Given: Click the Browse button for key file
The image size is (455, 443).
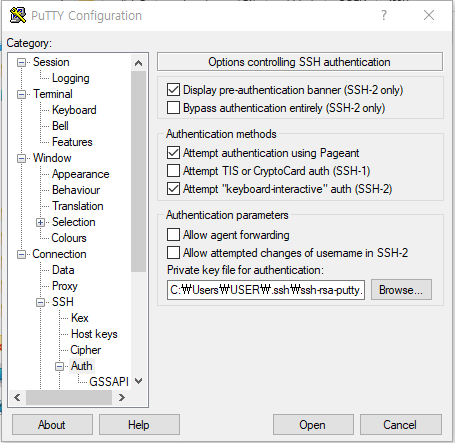Looking at the screenshot, I should pos(401,290).
